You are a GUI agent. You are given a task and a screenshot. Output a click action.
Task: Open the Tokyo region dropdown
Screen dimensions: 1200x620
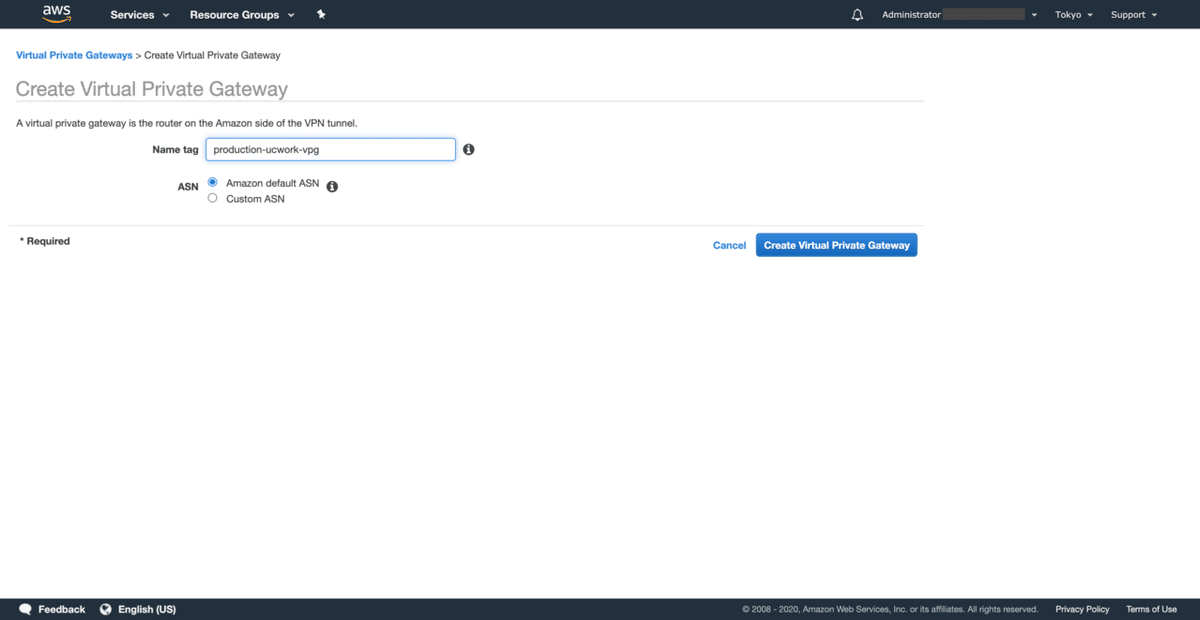pos(1073,15)
